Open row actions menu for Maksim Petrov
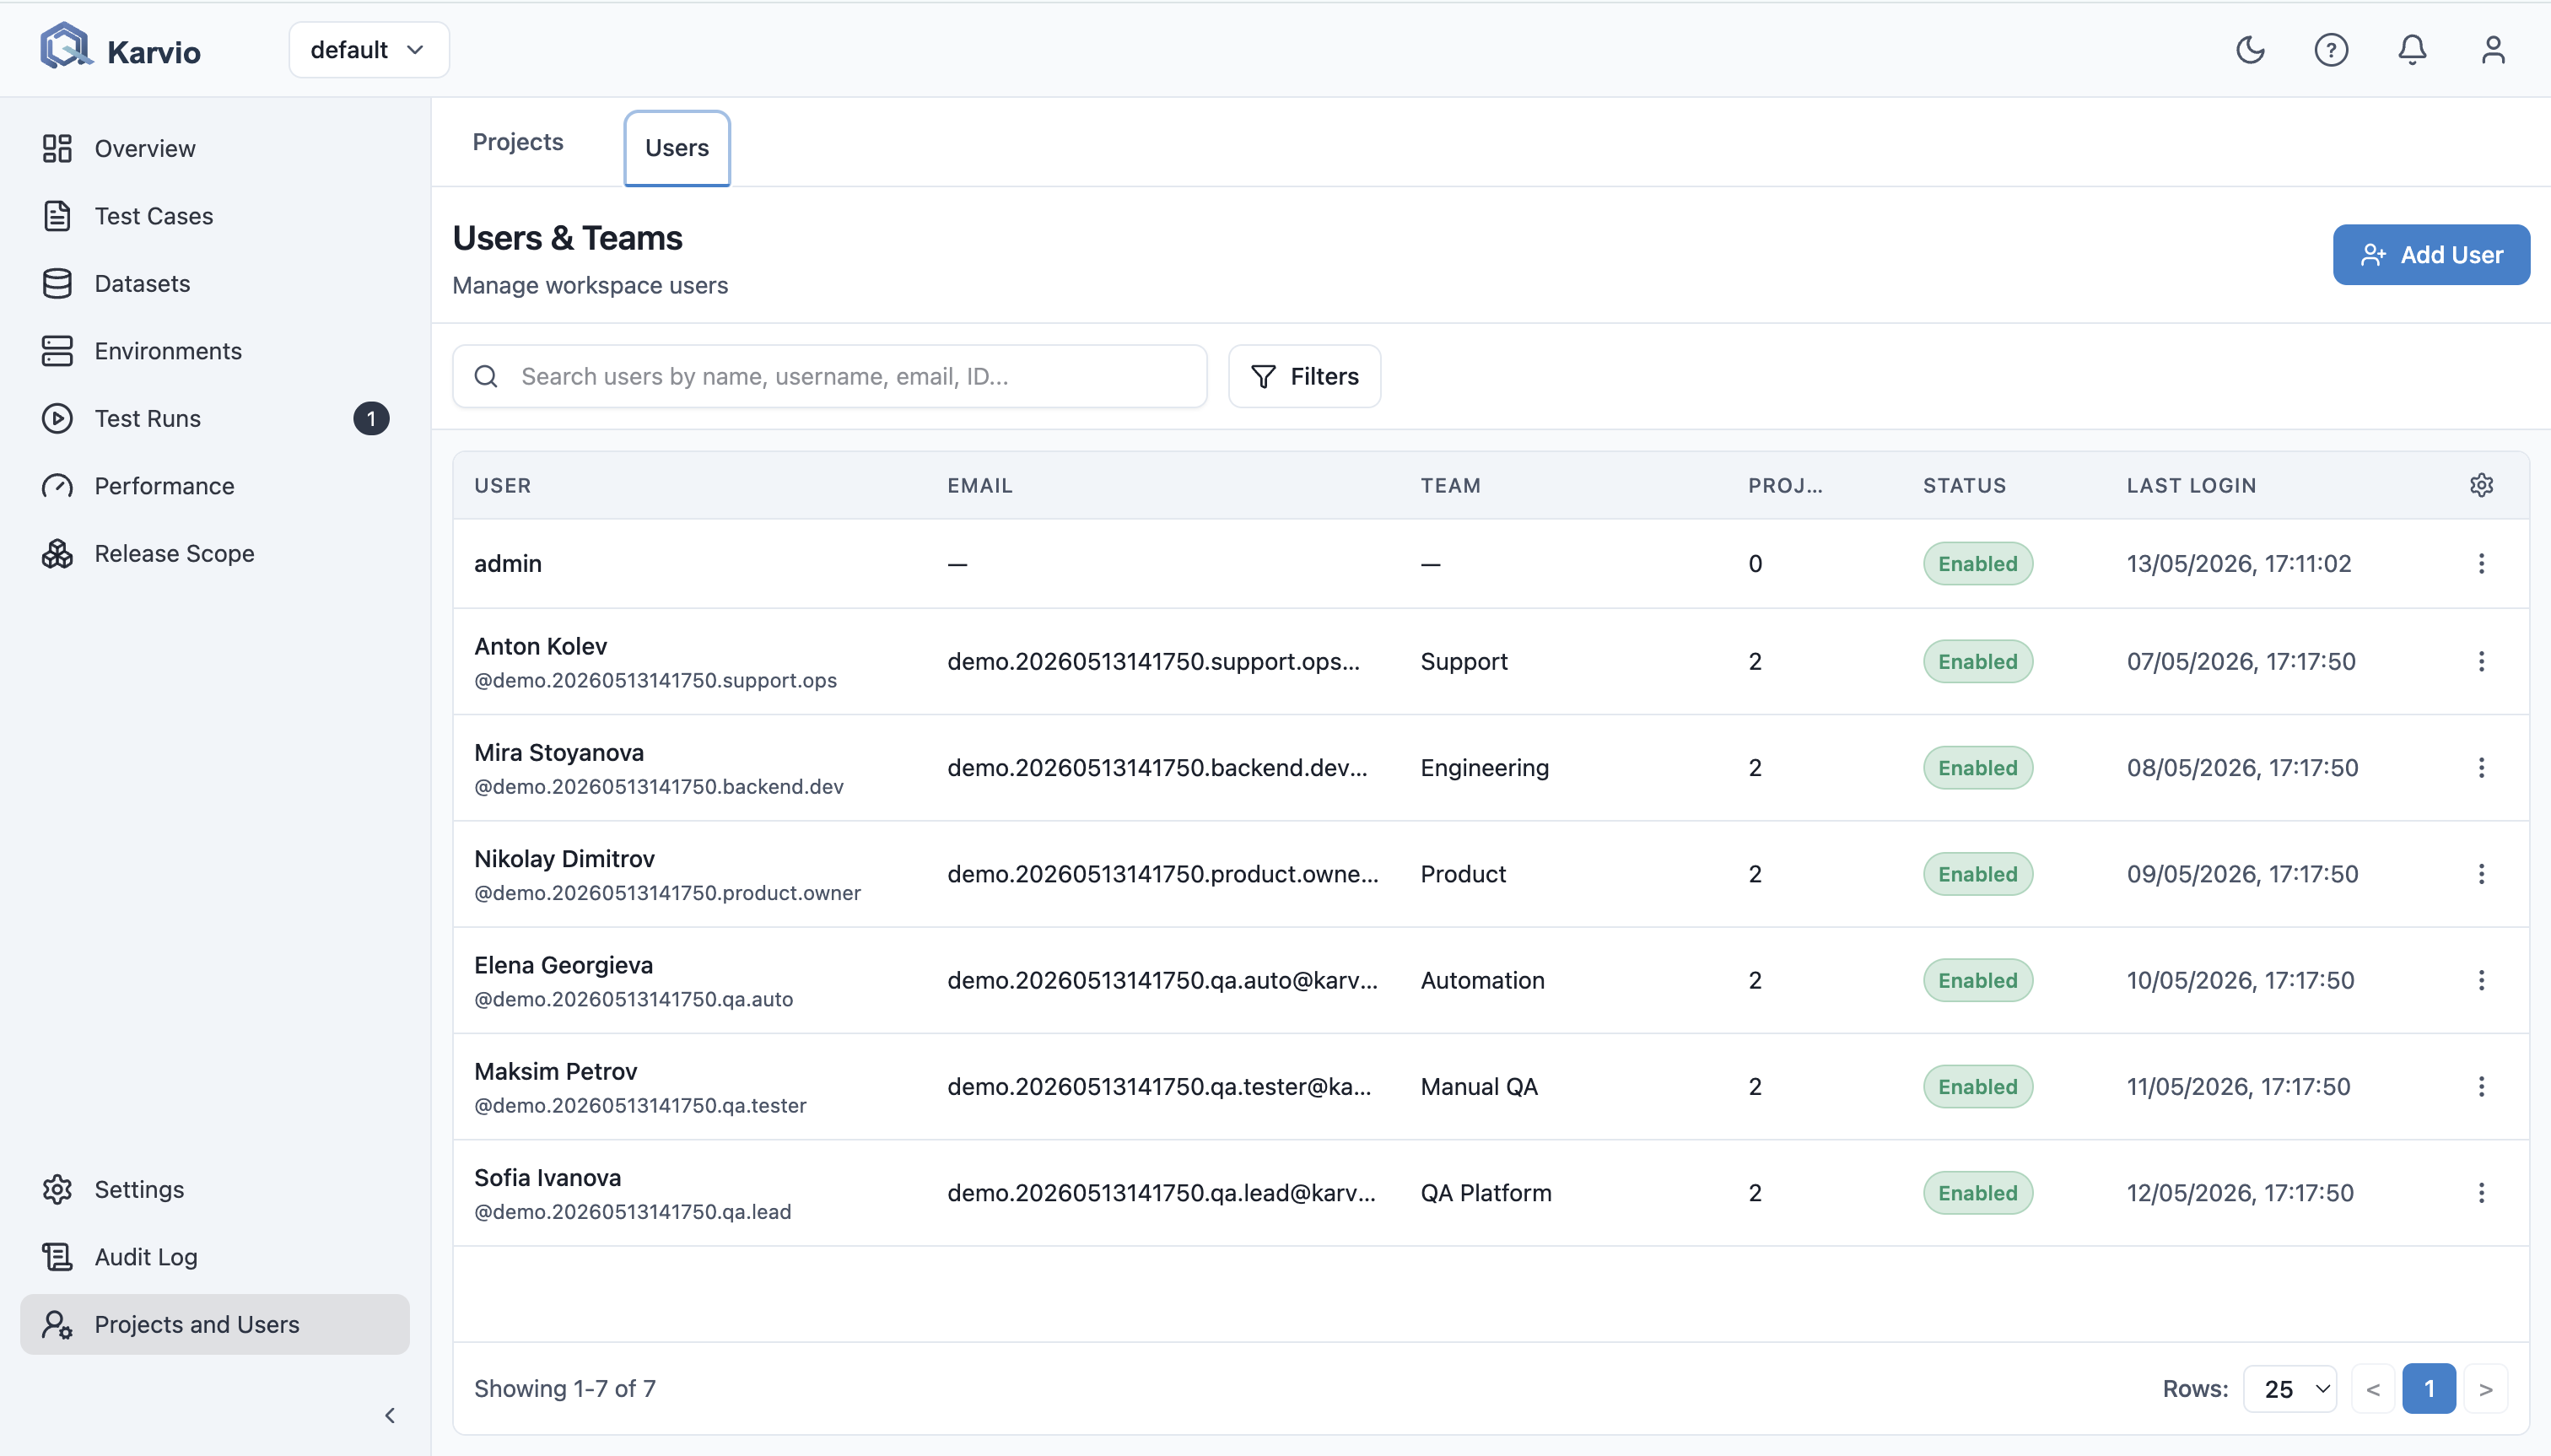The image size is (2551, 1456). (2481, 1087)
